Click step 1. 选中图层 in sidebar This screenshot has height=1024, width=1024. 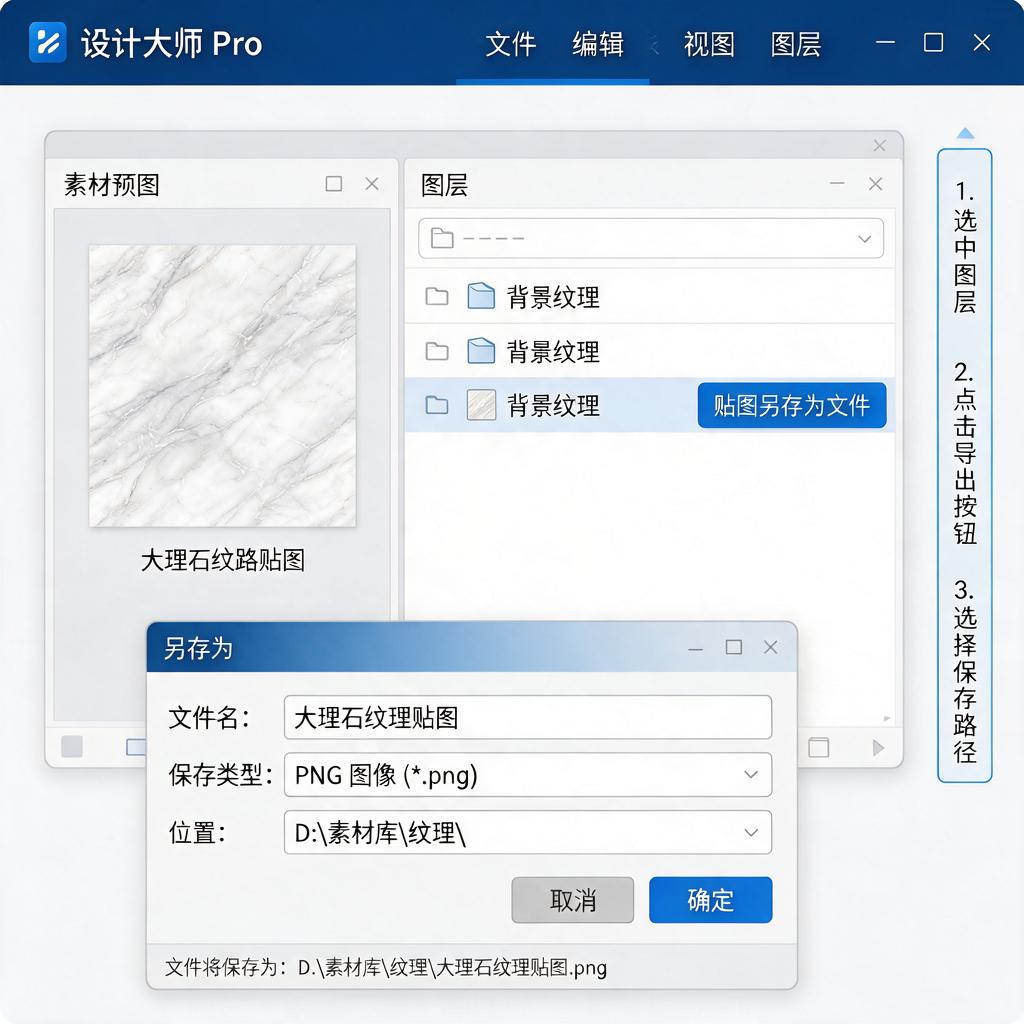click(965, 246)
